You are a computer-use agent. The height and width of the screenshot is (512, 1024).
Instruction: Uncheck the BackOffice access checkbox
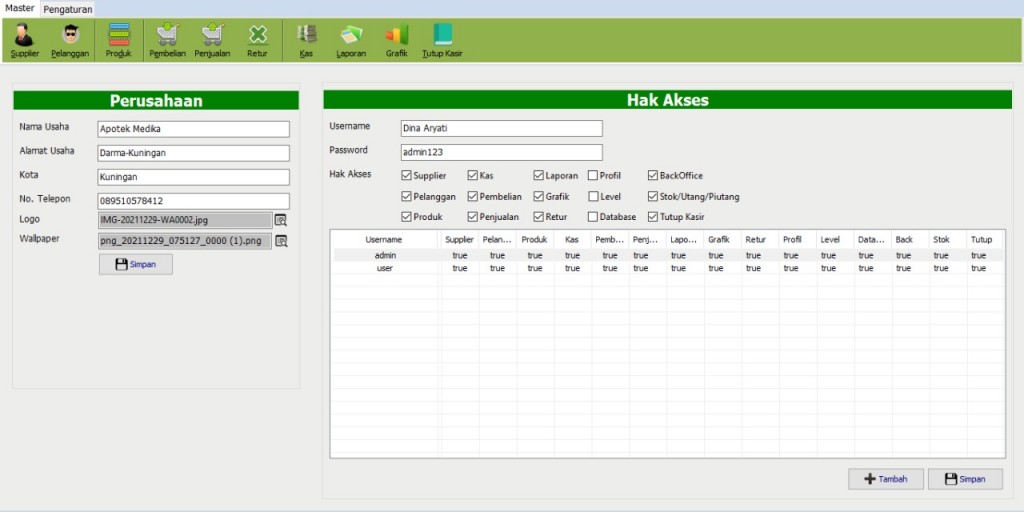coord(653,176)
